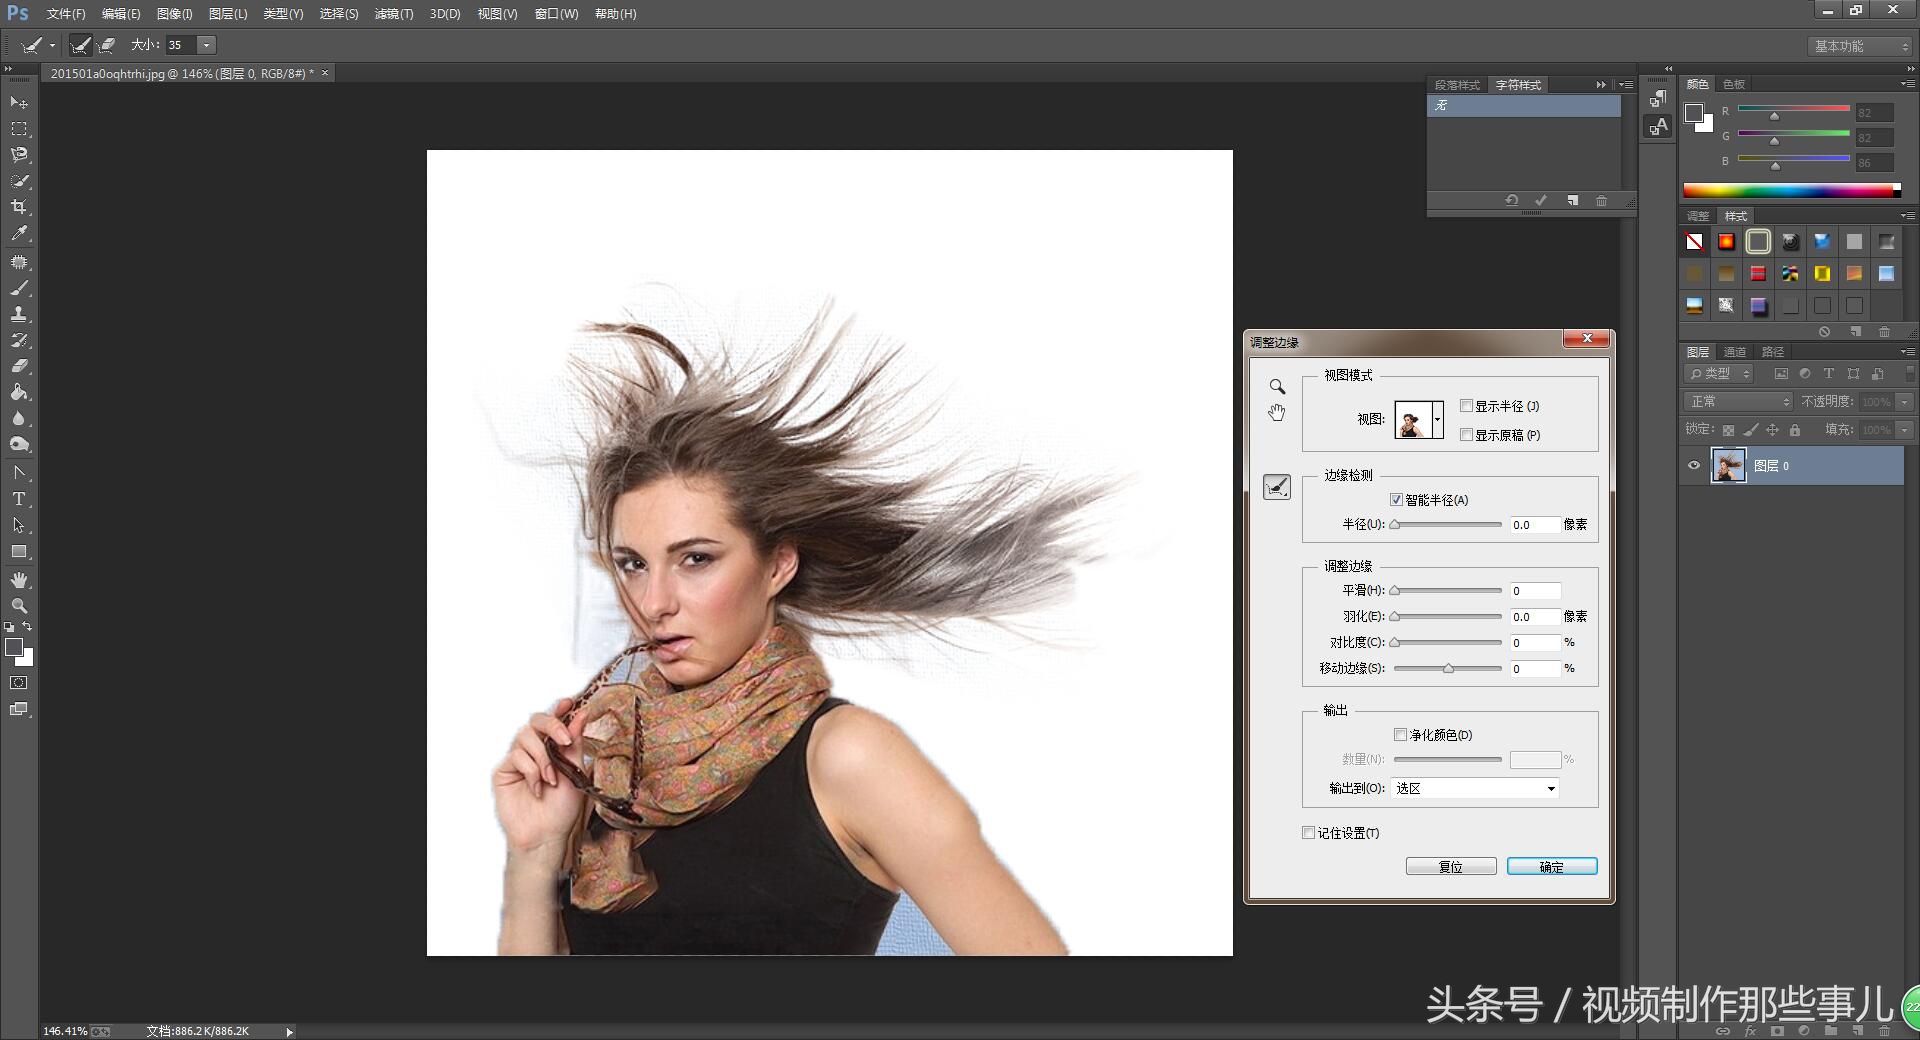The image size is (1920, 1040).
Task: Select the Eyedropper tool
Action: 19,234
